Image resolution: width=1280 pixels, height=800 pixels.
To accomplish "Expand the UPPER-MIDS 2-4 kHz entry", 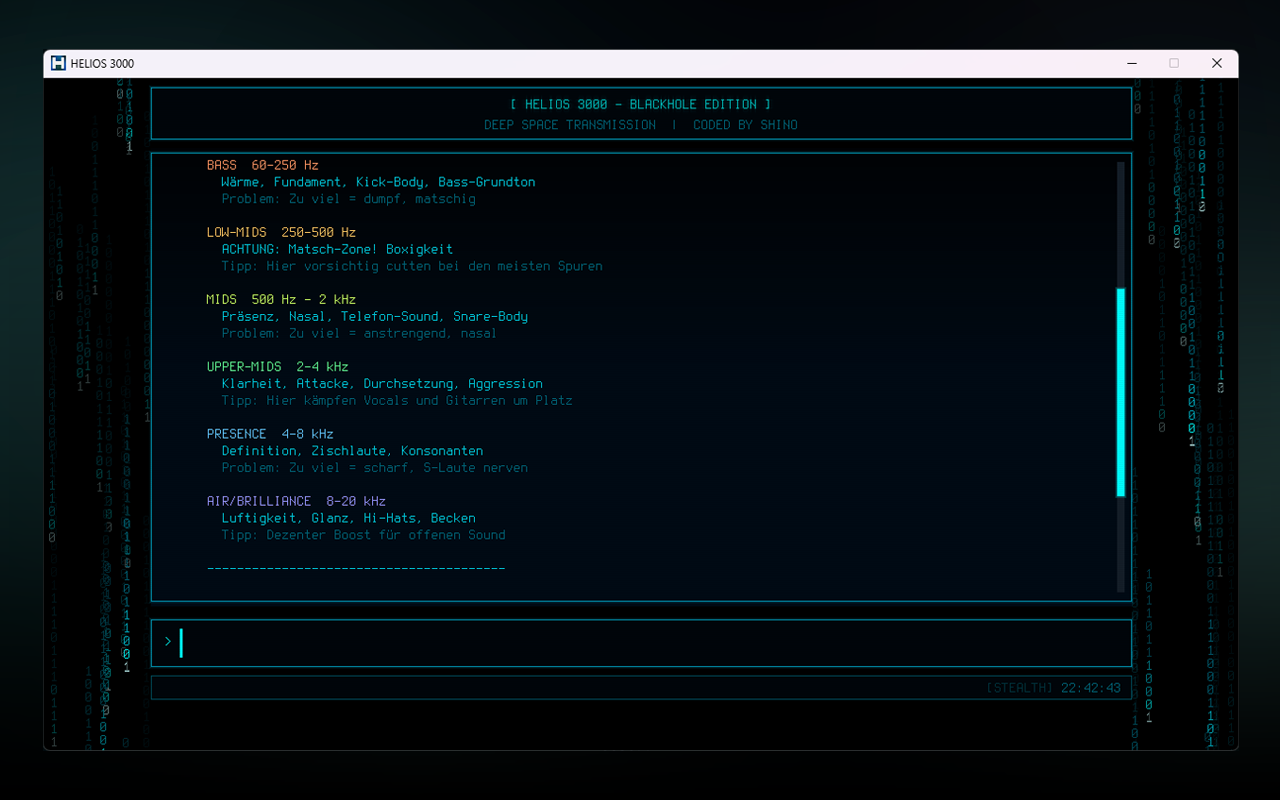I will tap(276, 366).
